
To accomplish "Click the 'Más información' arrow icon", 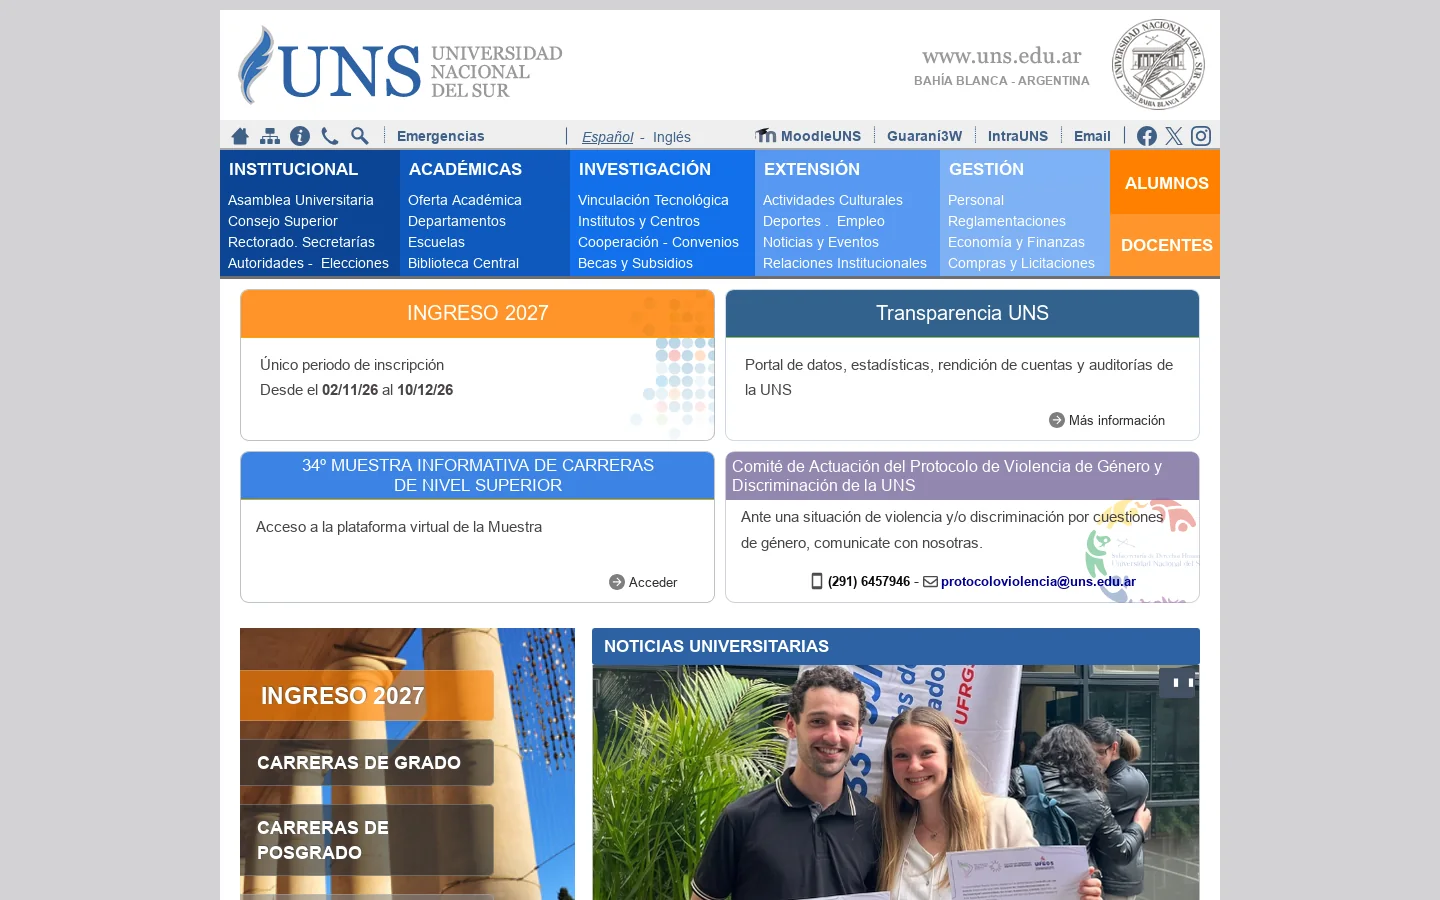I will tap(1057, 420).
